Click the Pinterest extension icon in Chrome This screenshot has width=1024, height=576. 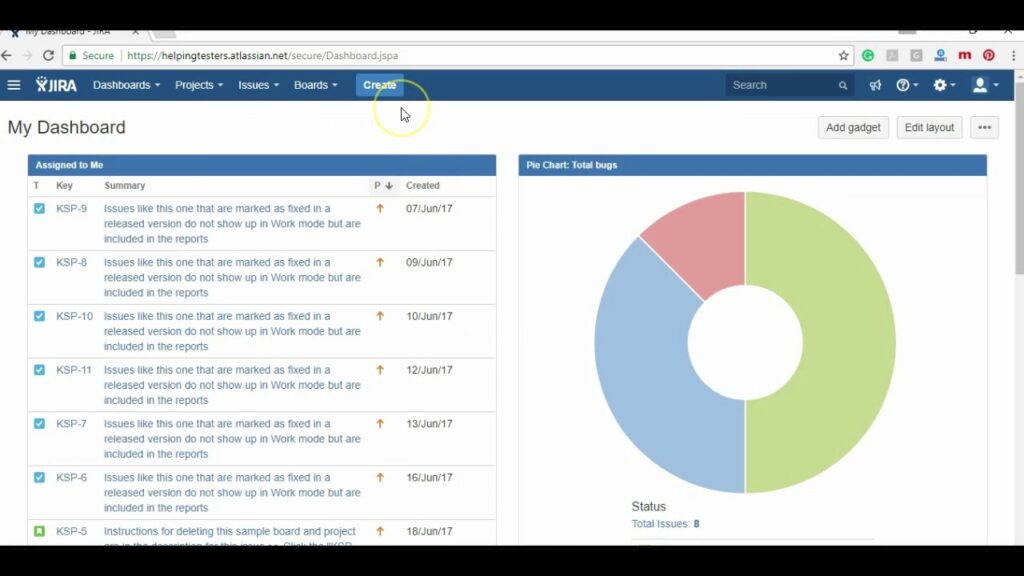point(988,56)
